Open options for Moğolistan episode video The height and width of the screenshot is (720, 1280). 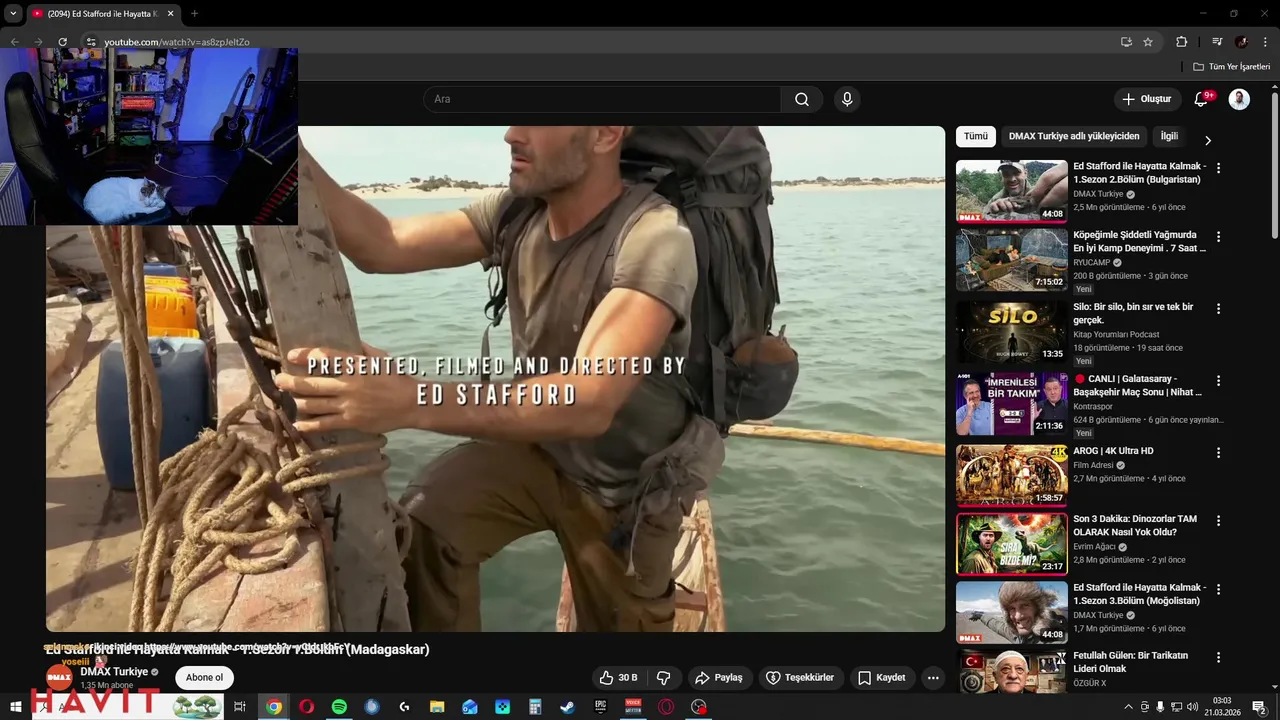tap(1218, 589)
